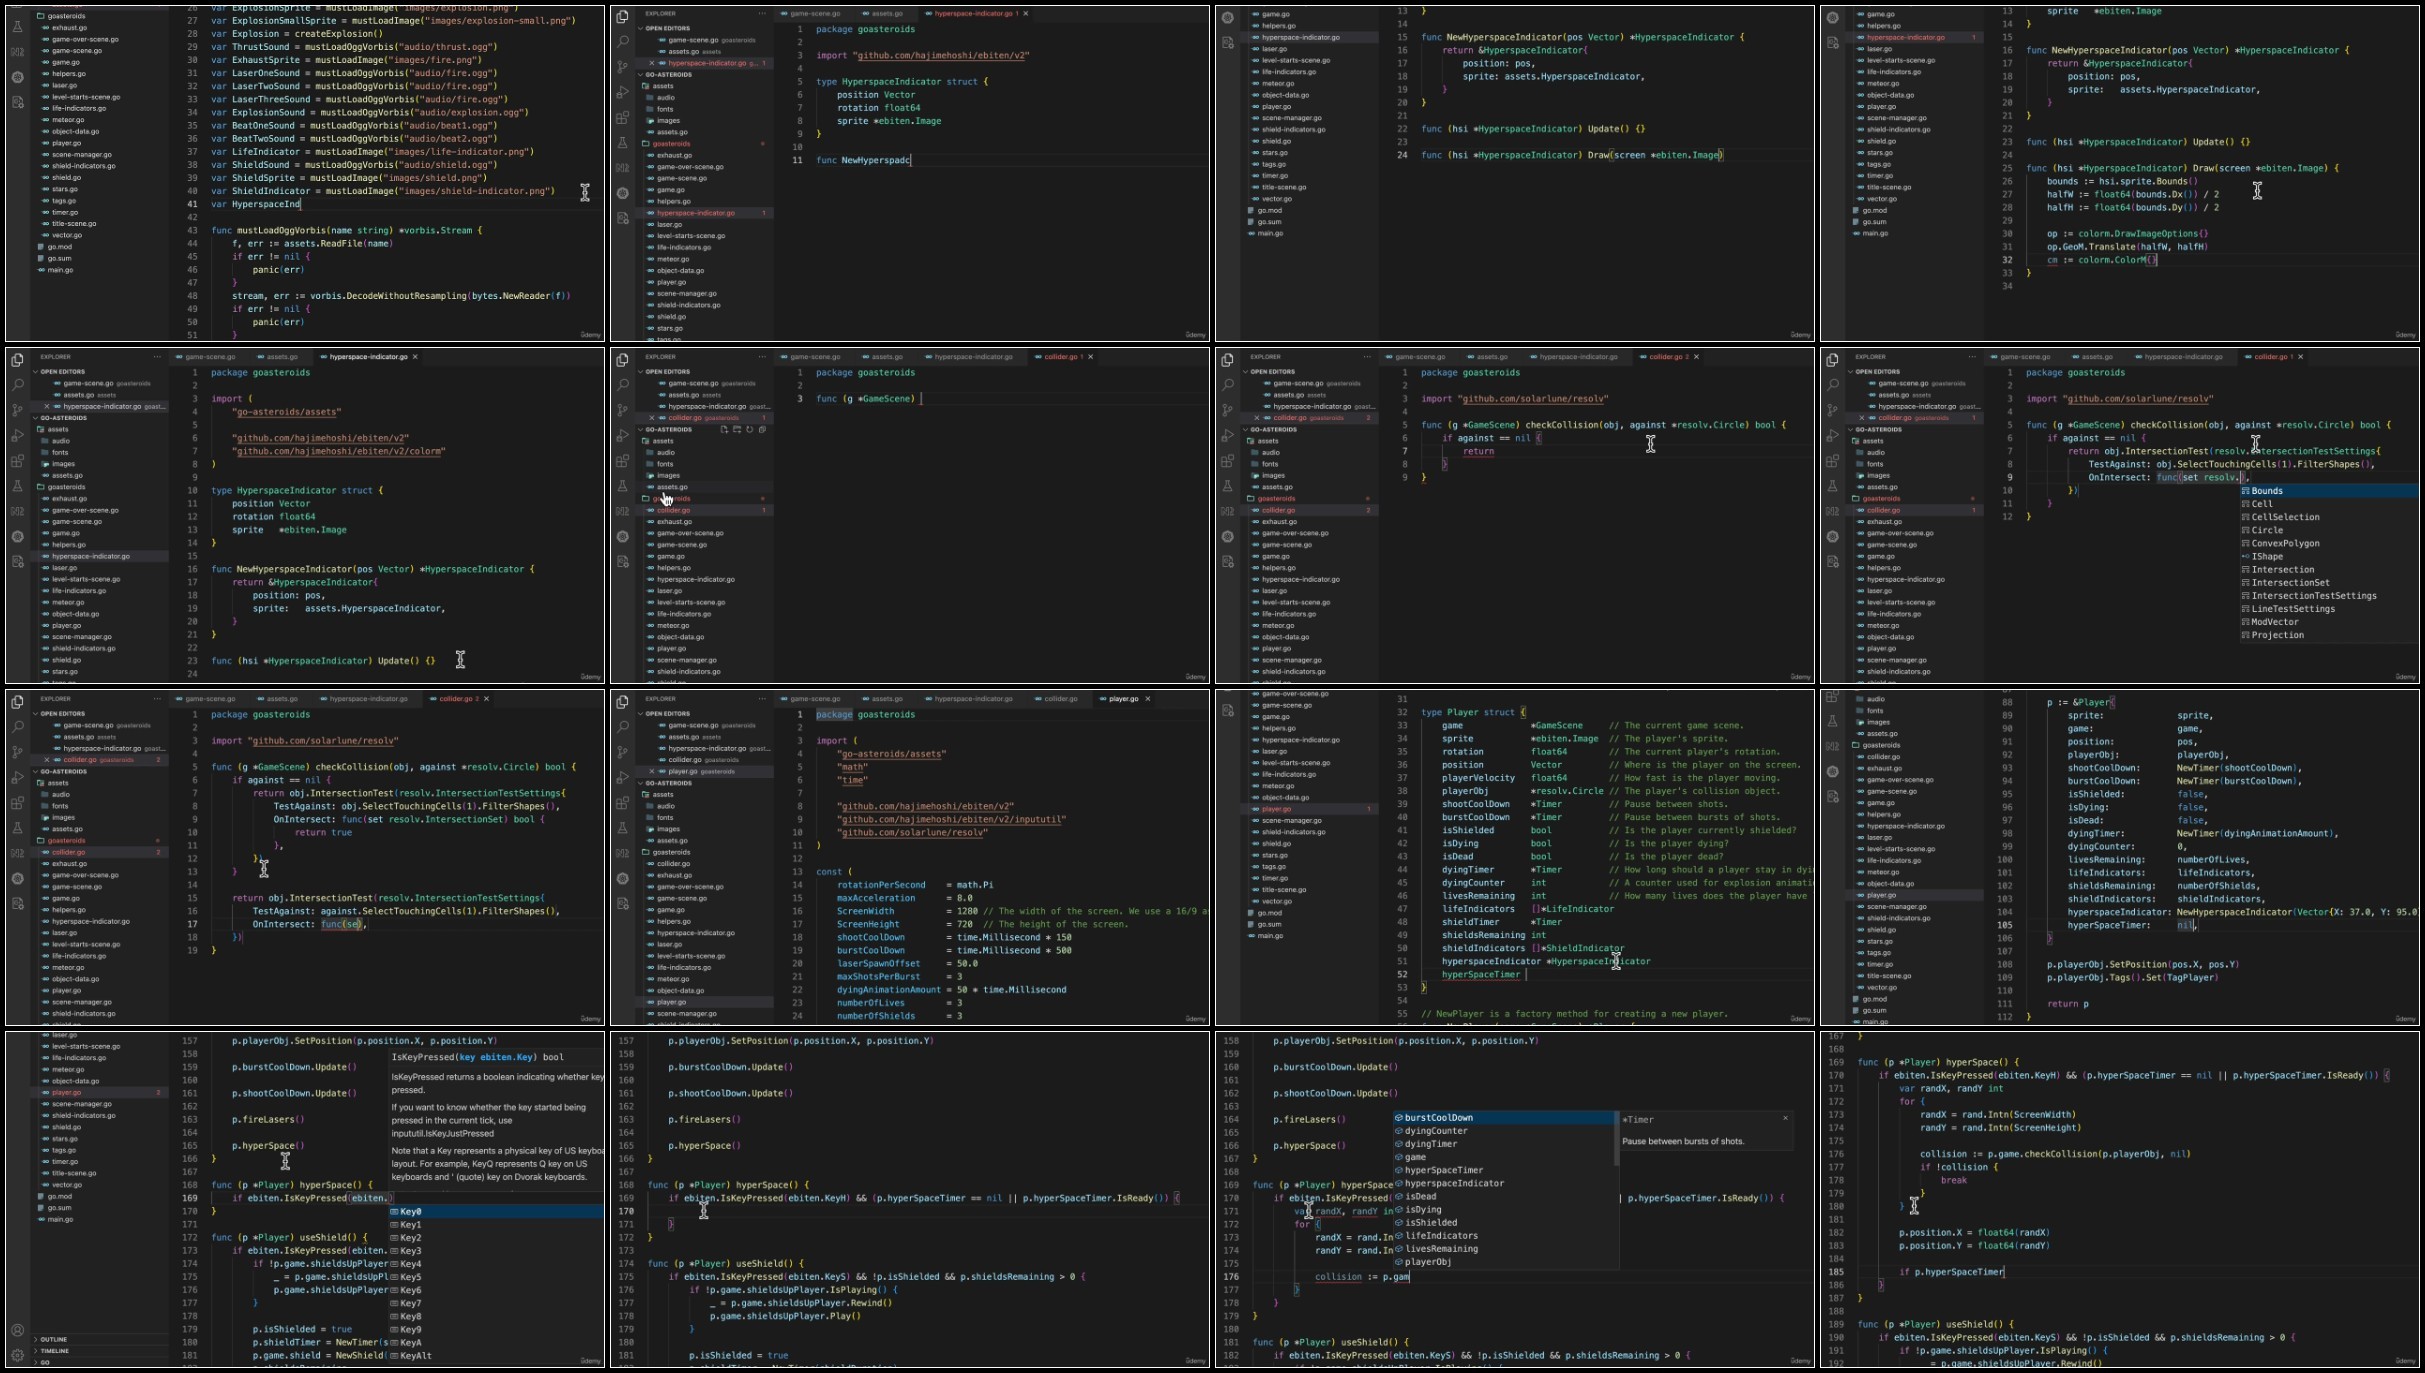Image resolution: width=2425 pixels, height=1373 pixels.
Task: Select 'ConvexPolygon' autocomplete suggestion
Action: pyautogui.click(x=2327, y=543)
